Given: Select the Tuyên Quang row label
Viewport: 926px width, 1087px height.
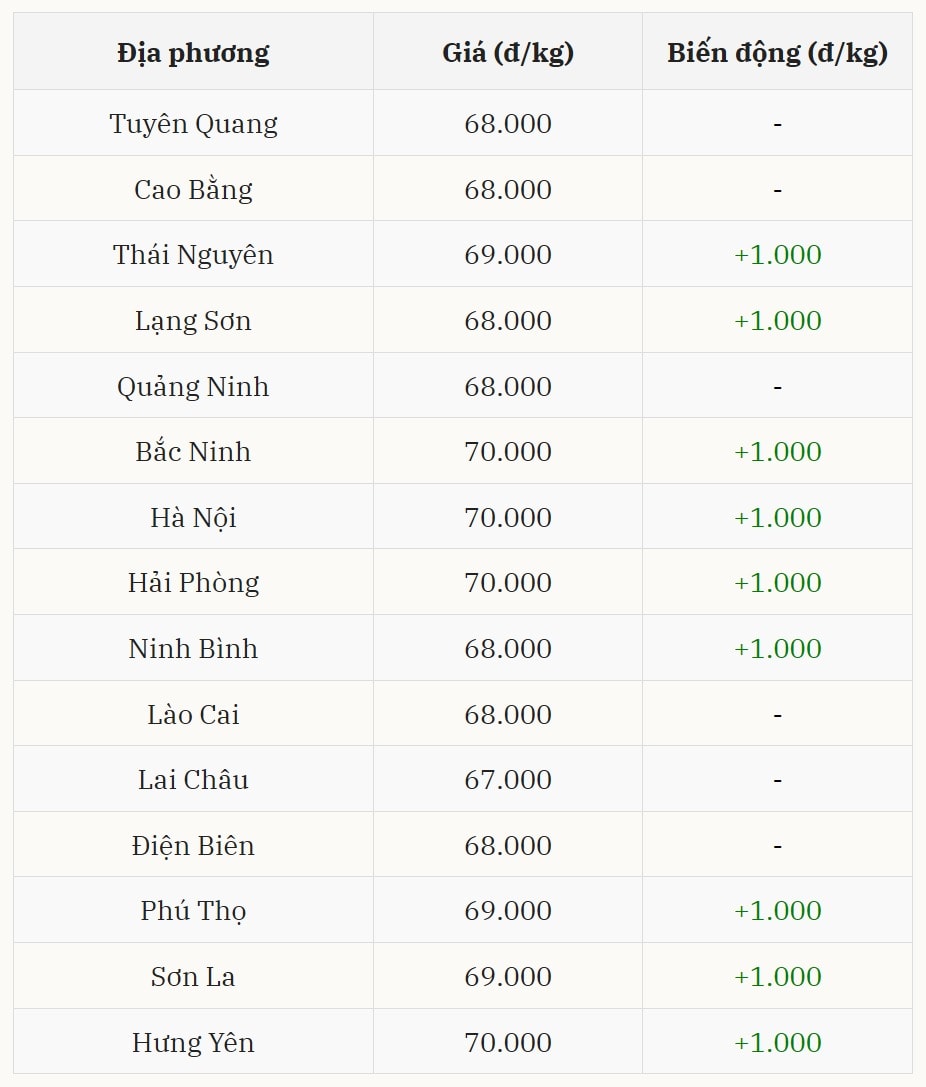Looking at the screenshot, I should [x=193, y=124].
